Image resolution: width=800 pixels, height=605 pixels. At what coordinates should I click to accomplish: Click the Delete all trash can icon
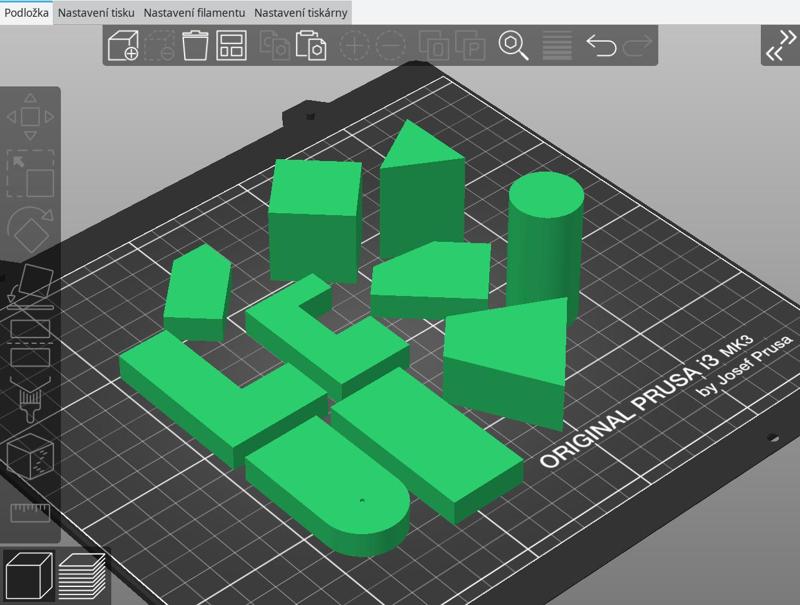click(195, 45)
